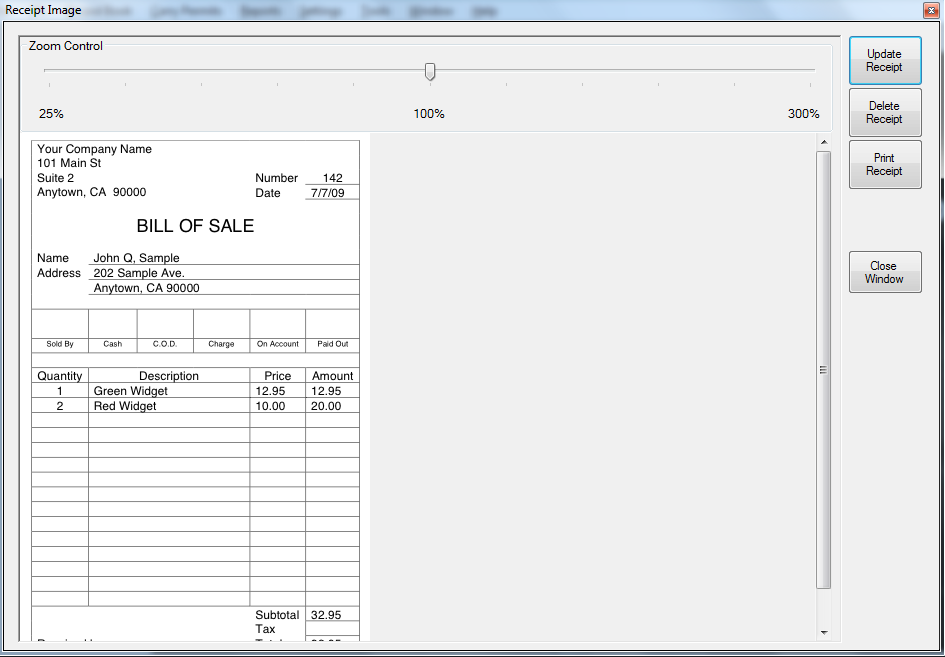Click the Subtotal label
Image resolution: width=945 pixels, height=657 pixels.
pyautogui.click(x=277, y=615)
